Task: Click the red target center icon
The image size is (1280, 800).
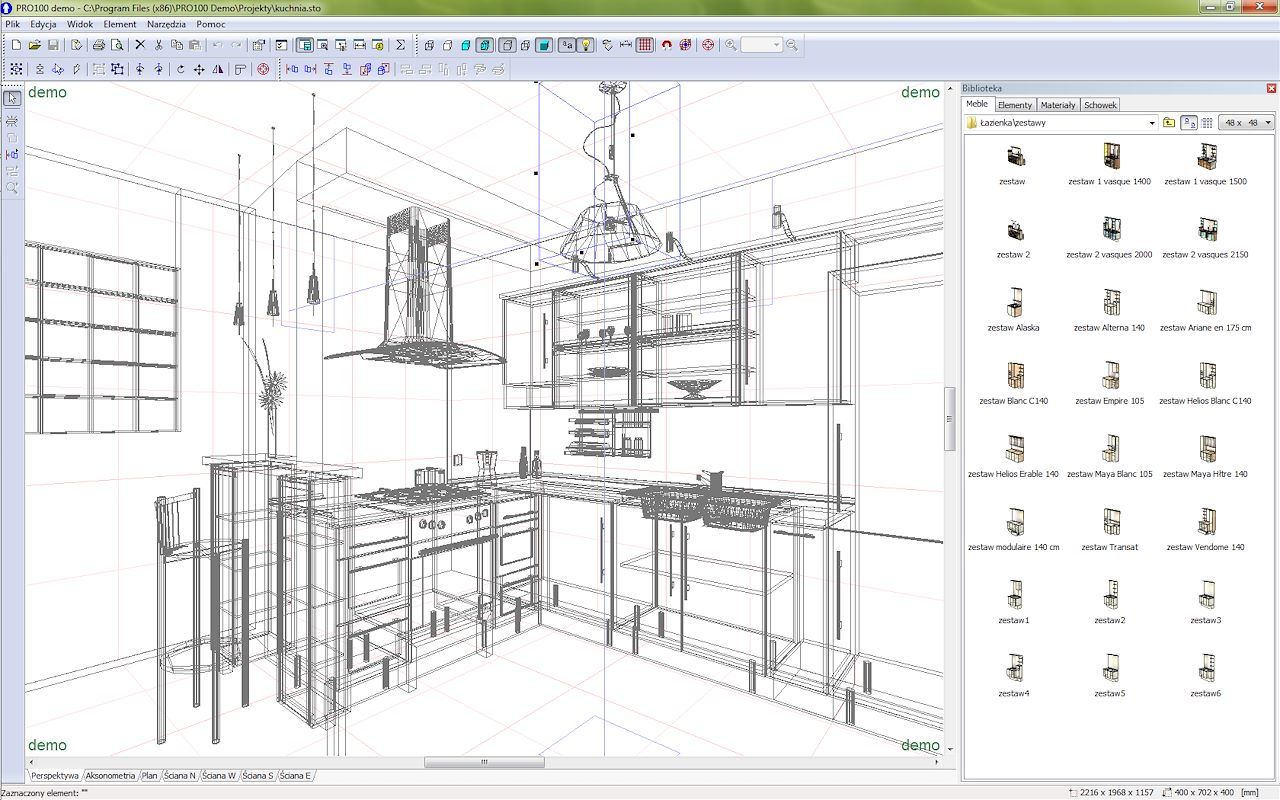Action: pos(708,45)
